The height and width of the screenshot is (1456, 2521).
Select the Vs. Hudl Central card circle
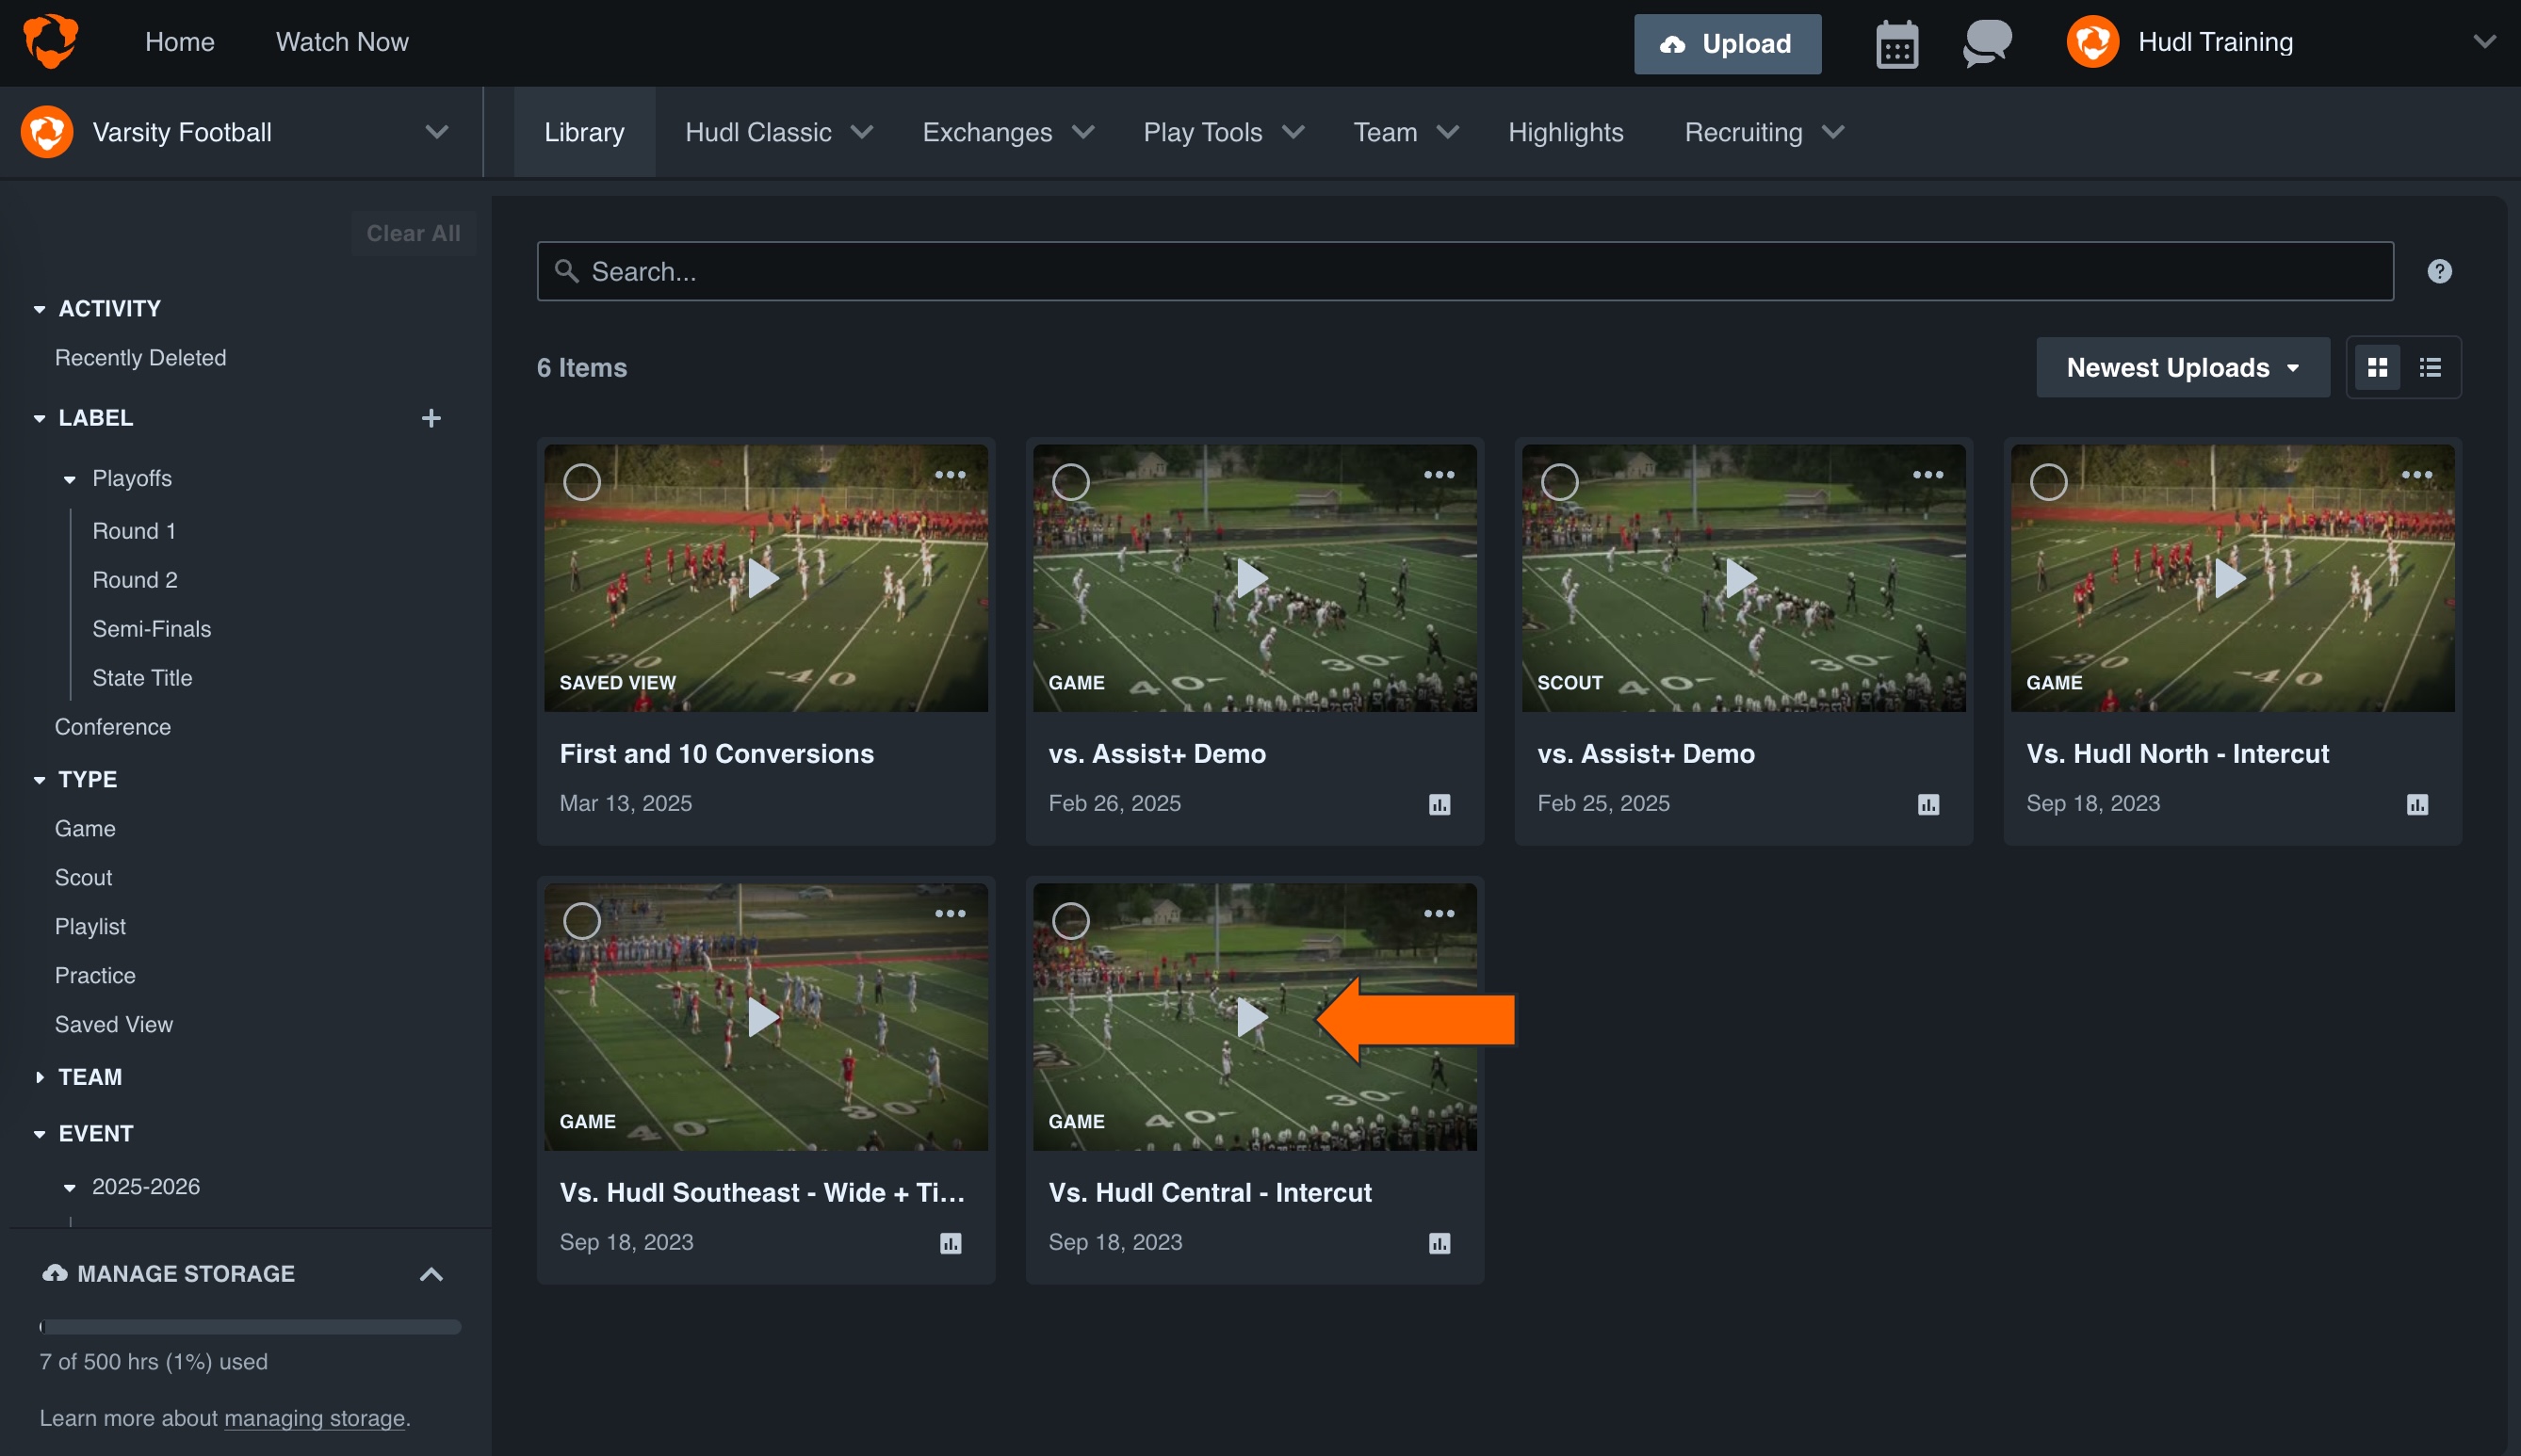point(1071,920)
